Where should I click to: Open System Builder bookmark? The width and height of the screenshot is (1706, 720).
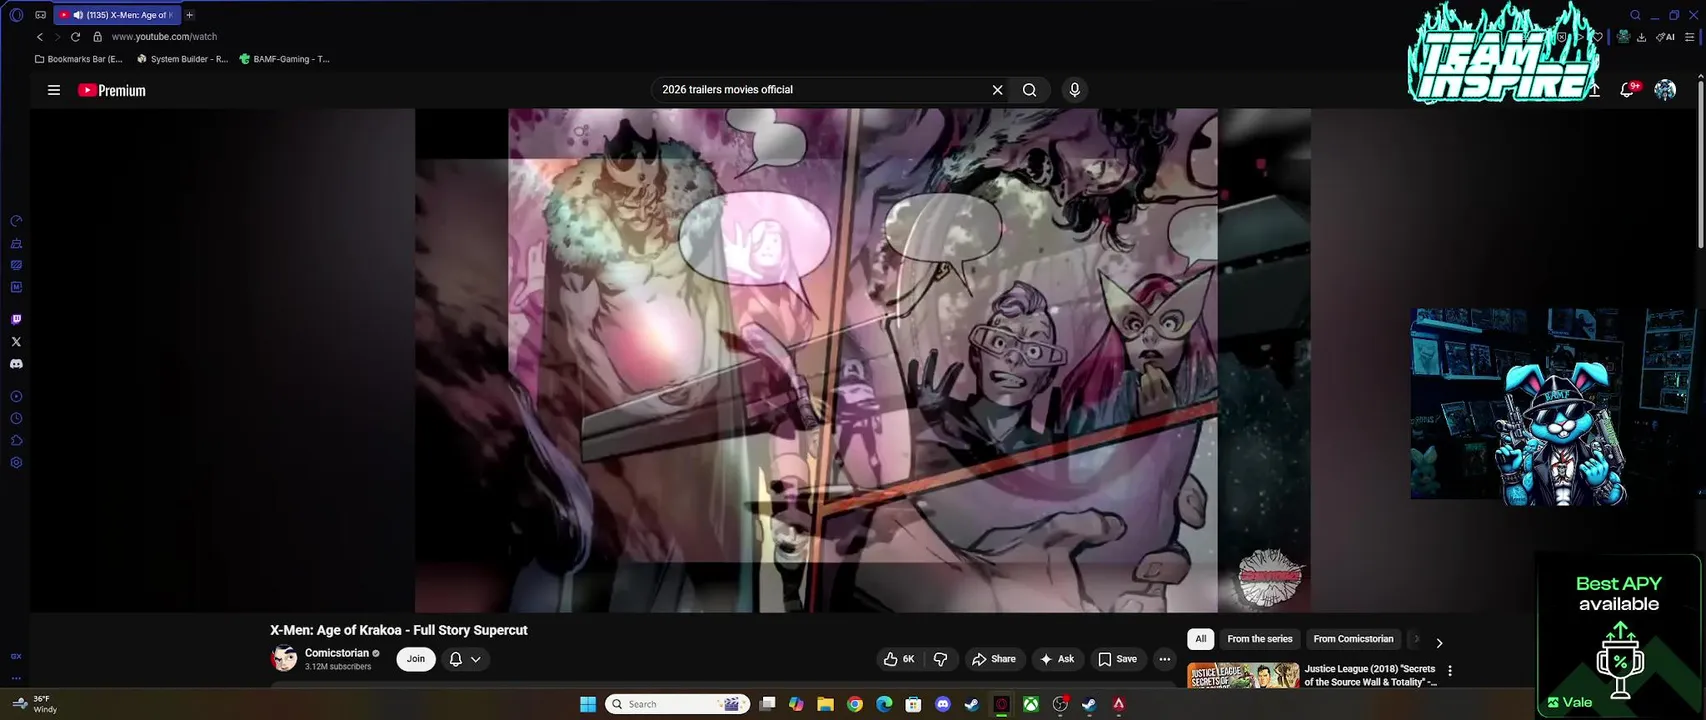point(182,59)
